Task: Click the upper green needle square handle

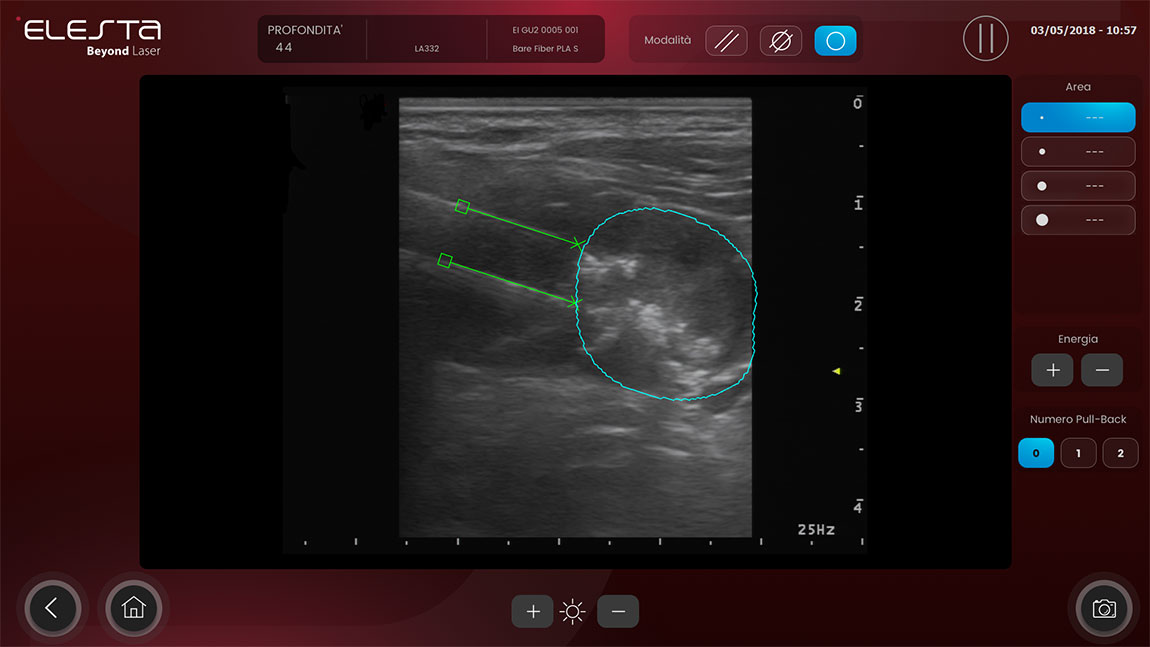Action: [462, 207]
